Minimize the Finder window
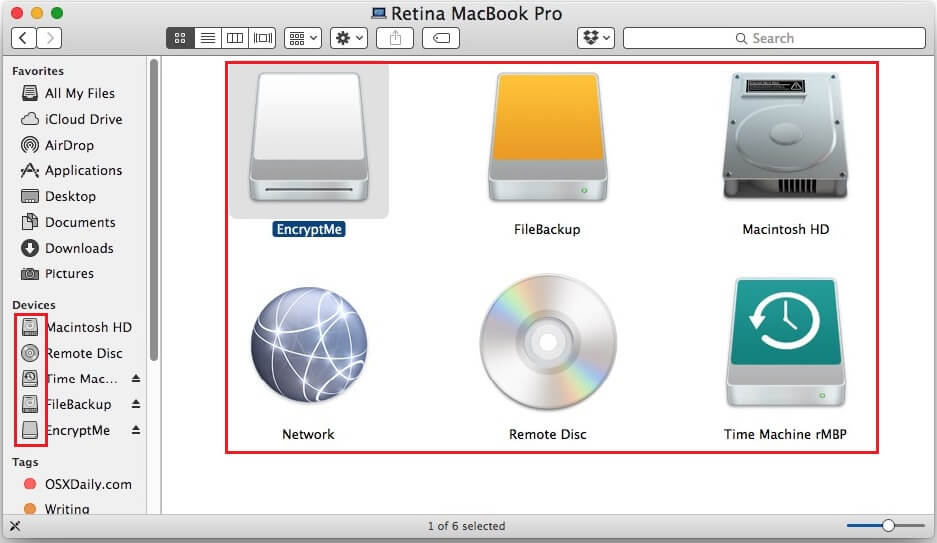937x543 pixels. (x=36, y=13)
